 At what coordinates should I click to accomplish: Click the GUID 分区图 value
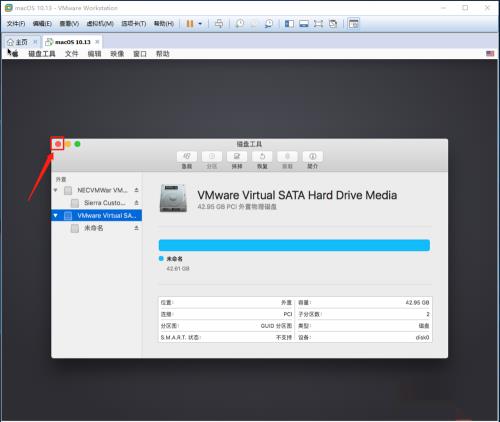click(x=276, y=326)
